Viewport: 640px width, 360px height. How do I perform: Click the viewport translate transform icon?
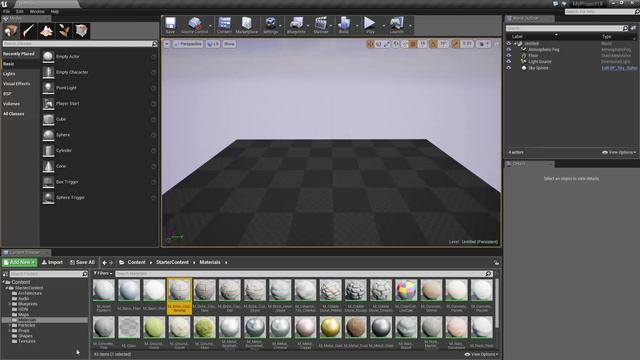click(x=370, y=44)
